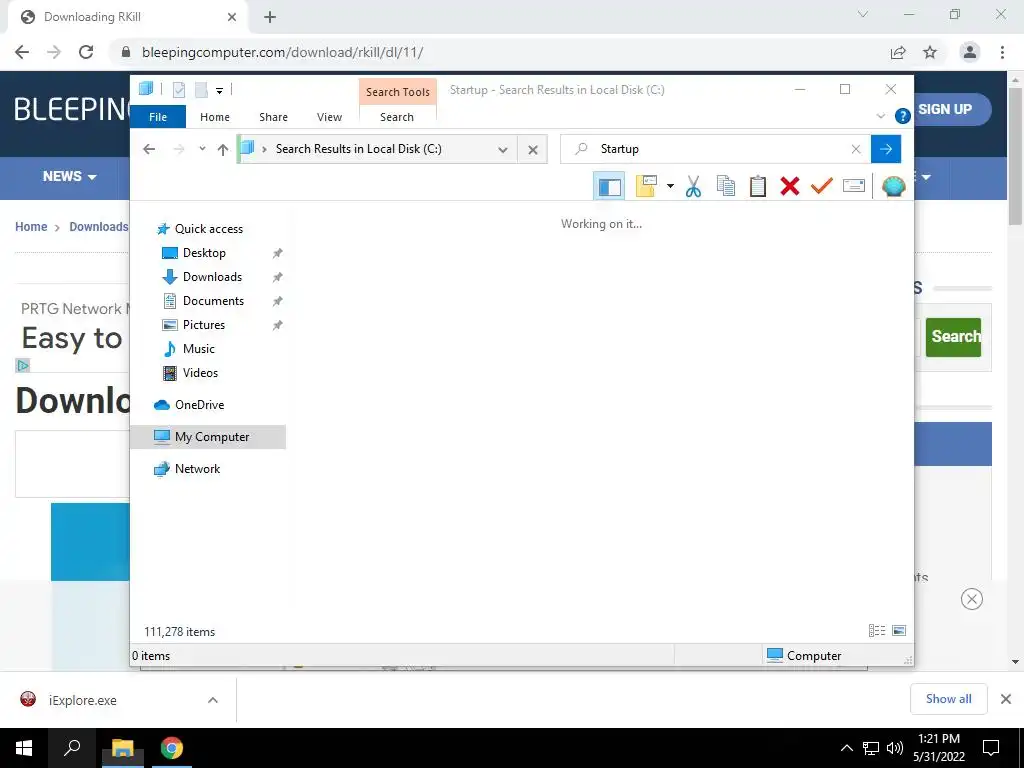Clear the Startup search text with X
This screenshot has width=1024, height=768.
tap(856, 150)
